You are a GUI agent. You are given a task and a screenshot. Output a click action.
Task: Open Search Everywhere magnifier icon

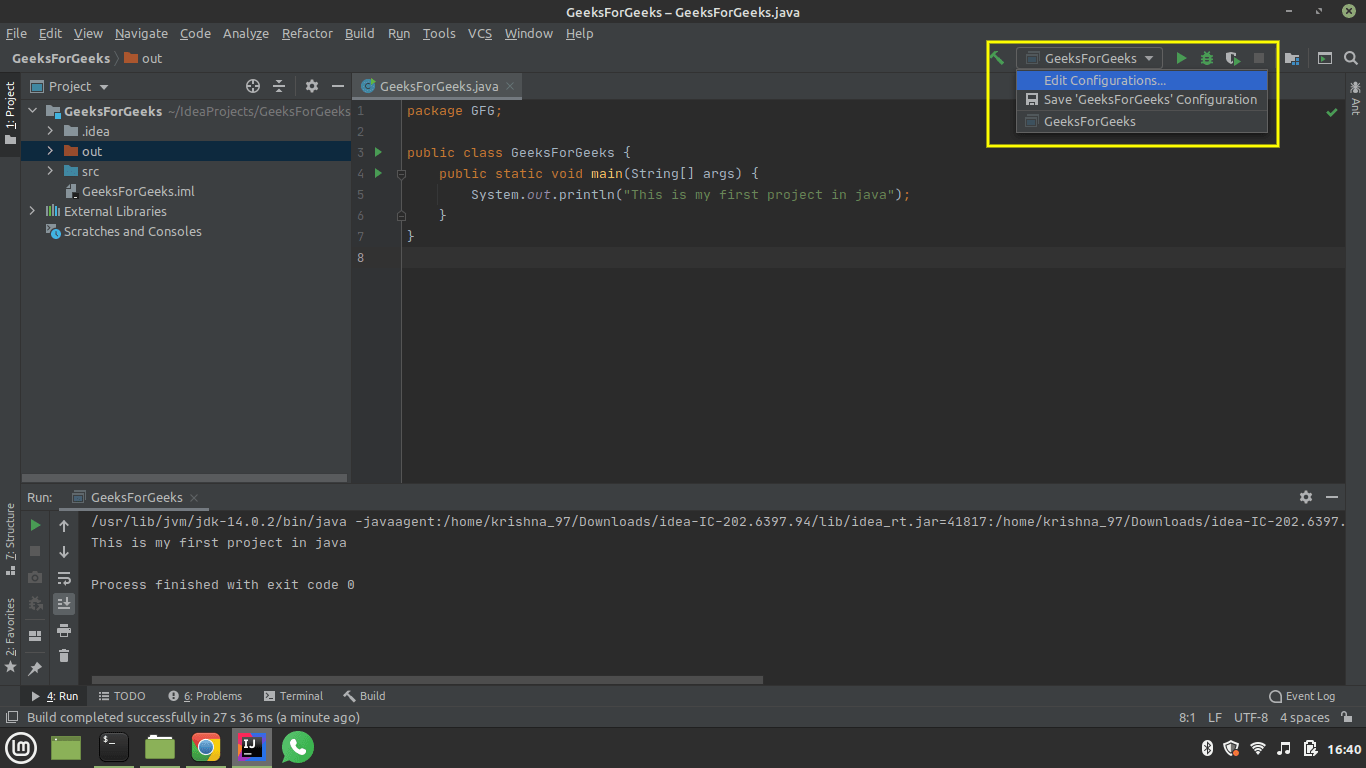tap(1351, 59)
